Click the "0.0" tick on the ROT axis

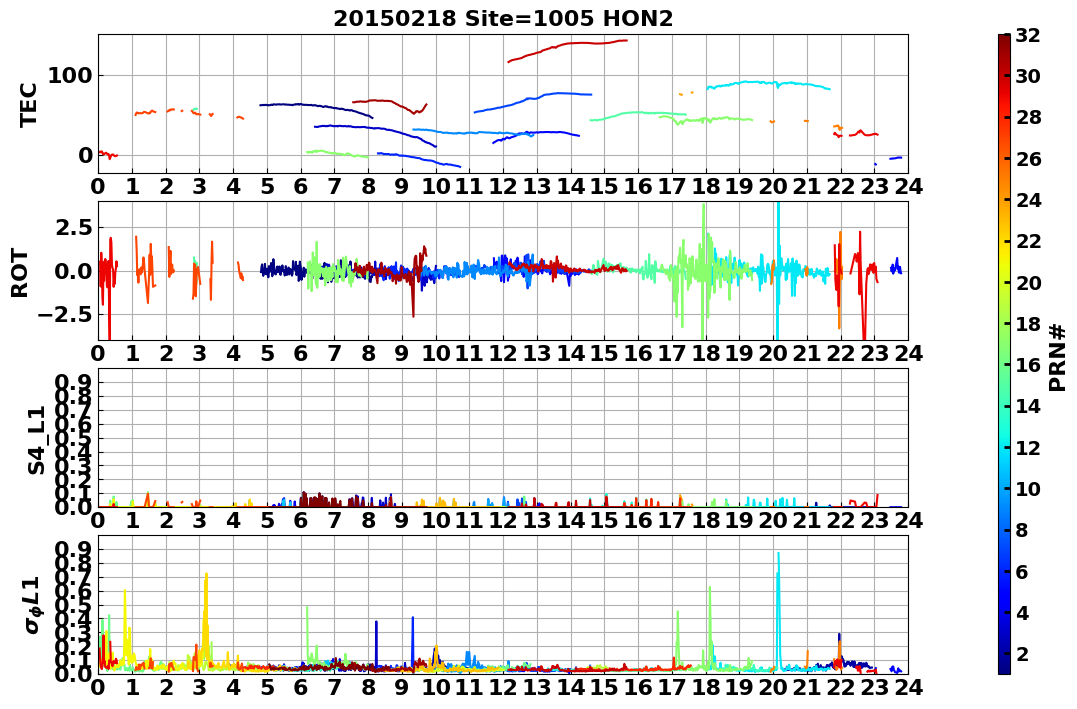click(x=73, y=271)
